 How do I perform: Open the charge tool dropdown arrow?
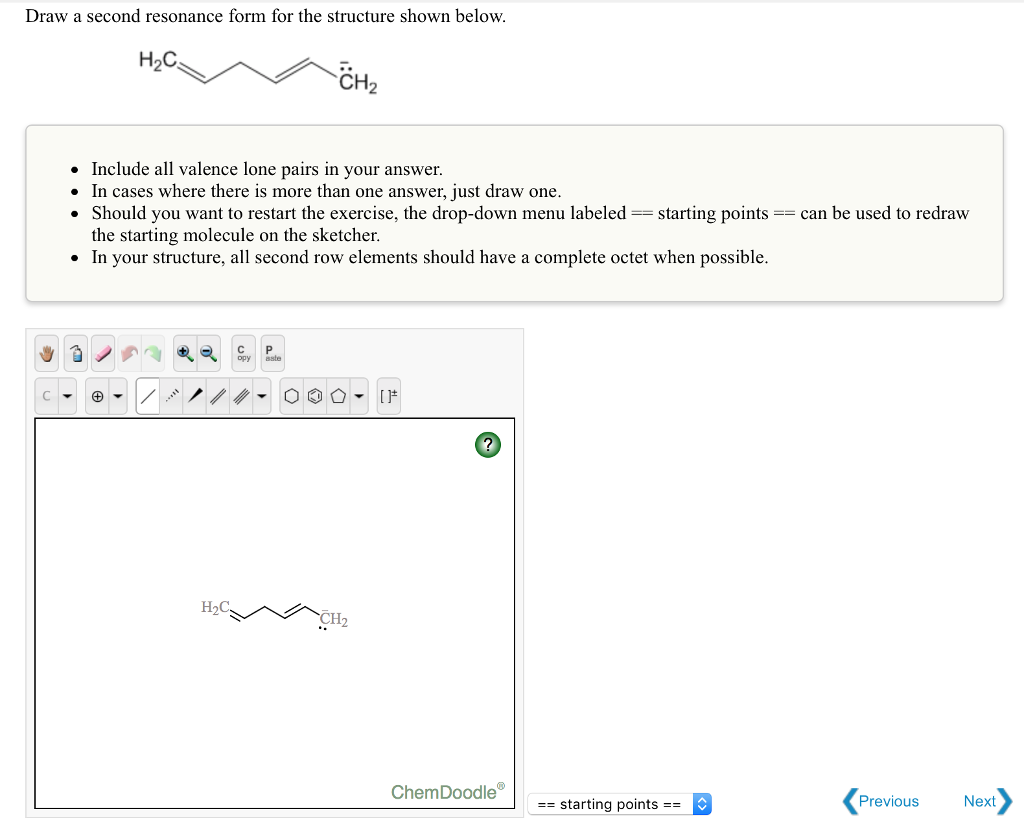pyautogui.click(x=118, y=396)
